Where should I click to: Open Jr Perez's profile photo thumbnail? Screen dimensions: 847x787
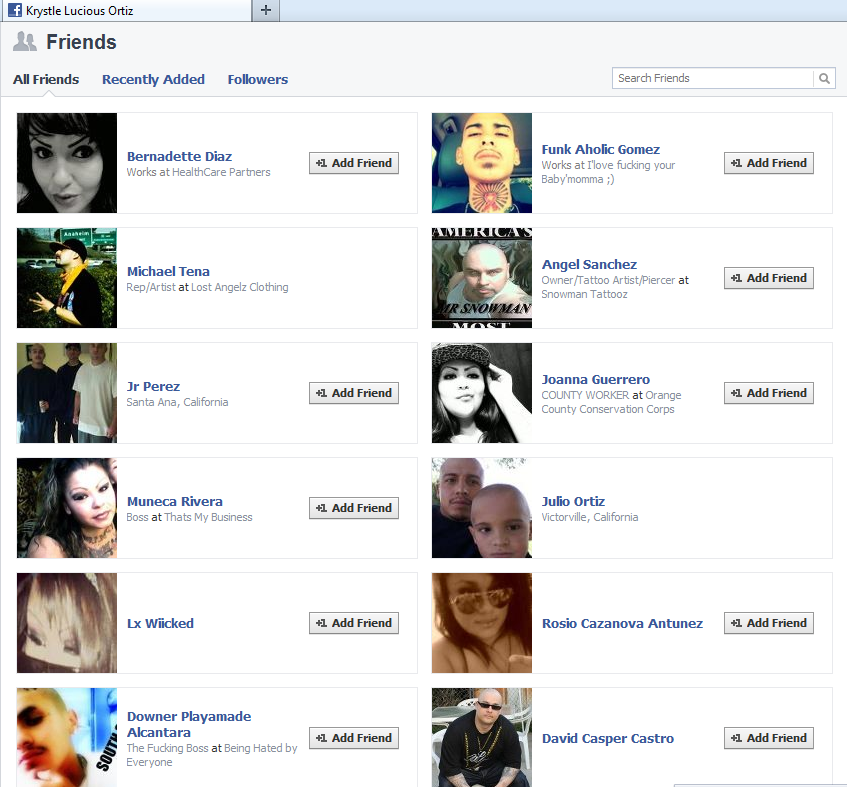point(67,393)
